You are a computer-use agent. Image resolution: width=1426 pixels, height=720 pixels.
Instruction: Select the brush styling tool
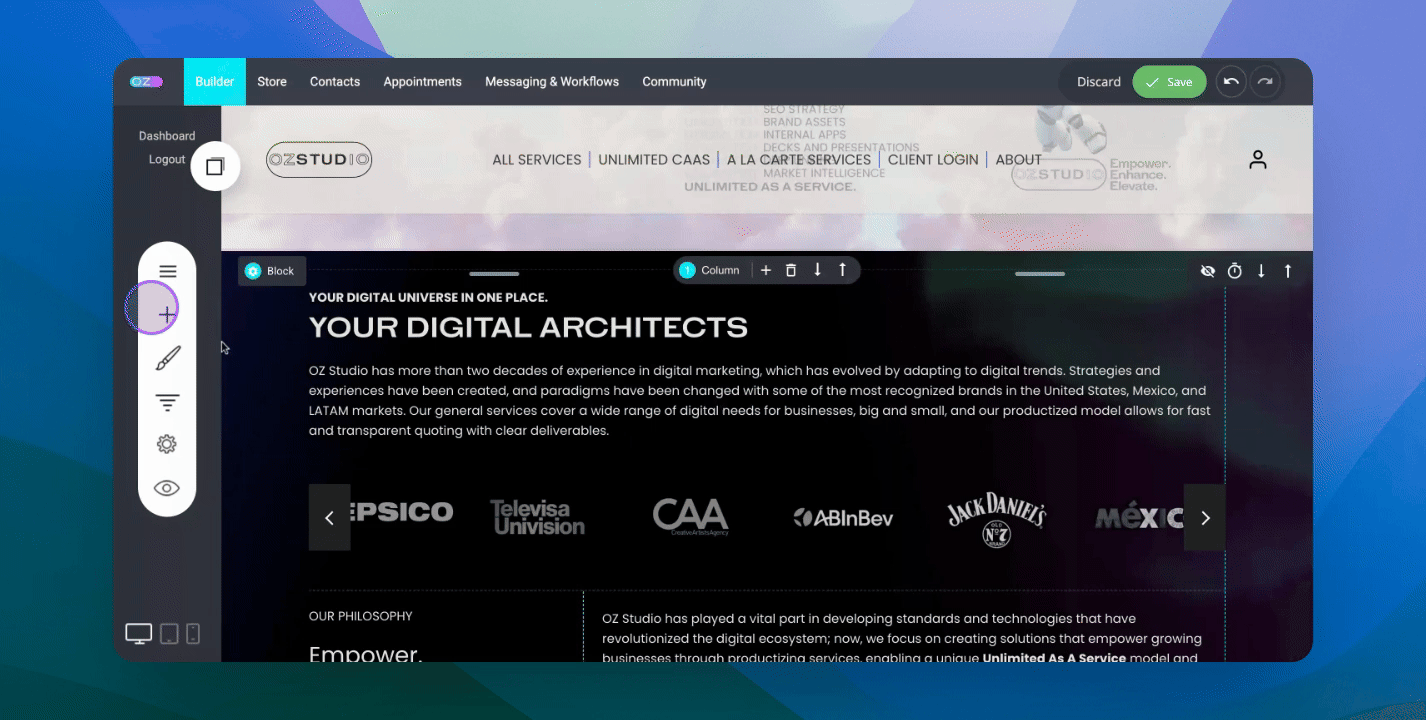click(167, 358)
